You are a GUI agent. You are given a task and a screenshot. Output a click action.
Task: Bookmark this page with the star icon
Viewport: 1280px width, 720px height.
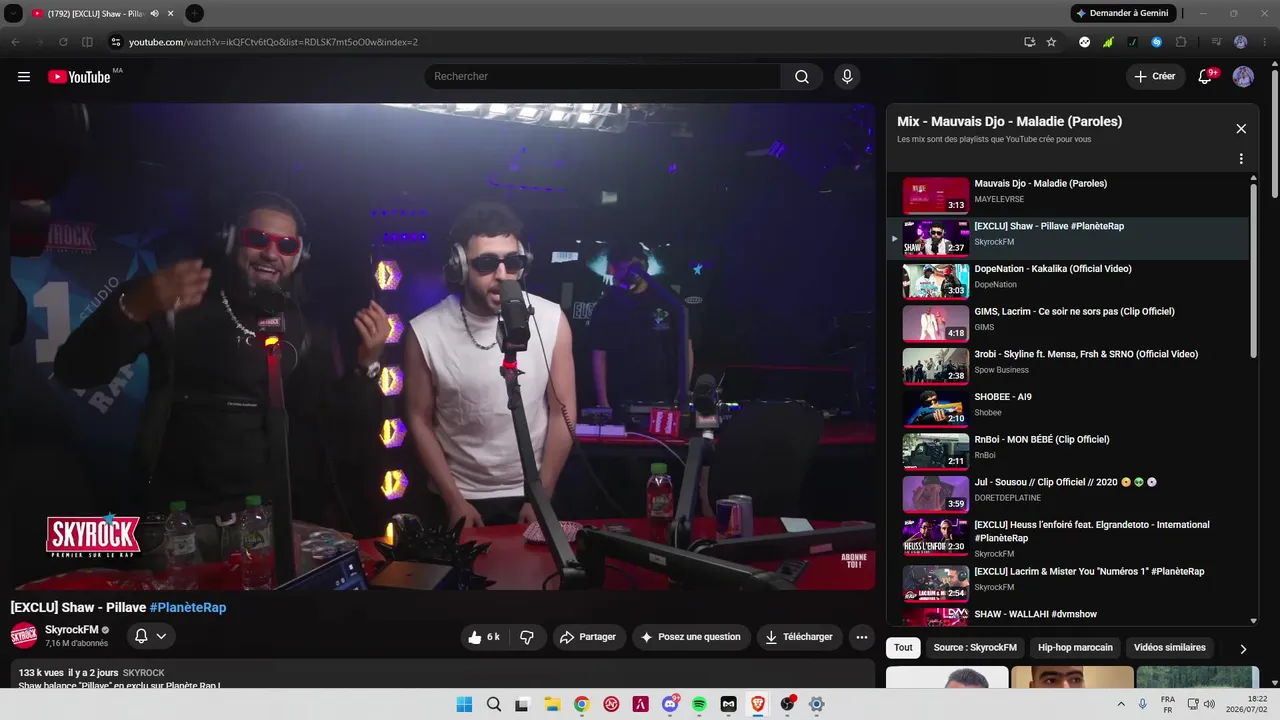click(1051, 42)
